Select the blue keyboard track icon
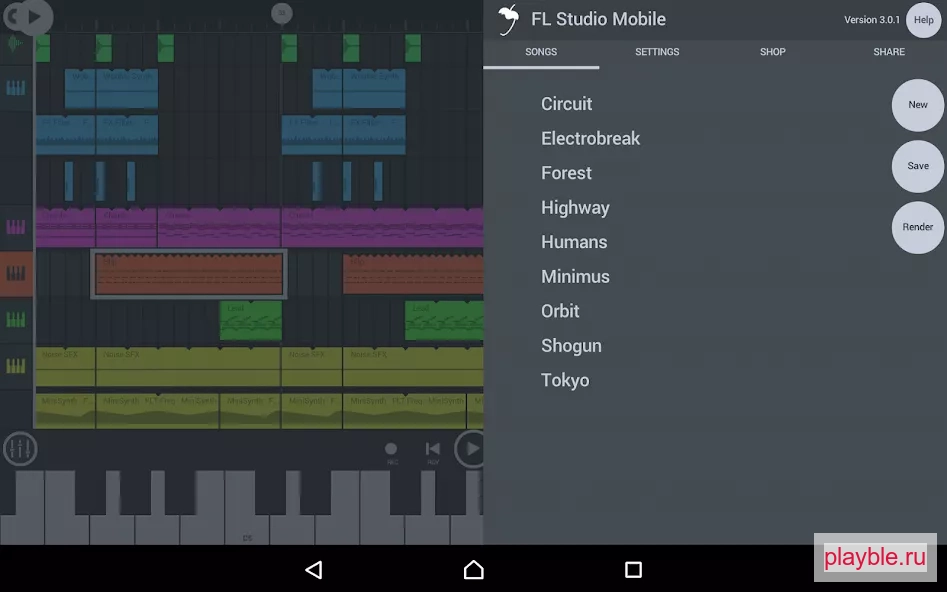Screen dimensions: 947x592 tap(16, 88)
